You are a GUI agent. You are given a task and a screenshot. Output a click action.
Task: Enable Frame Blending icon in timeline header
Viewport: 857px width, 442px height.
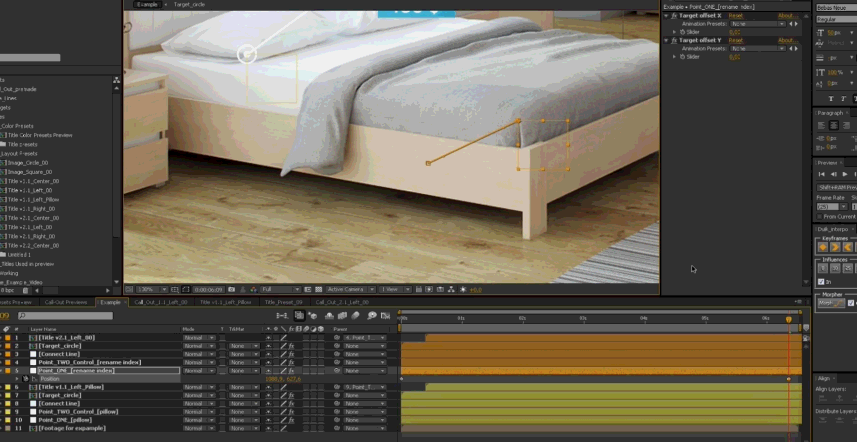pyautogui.click(x=342, y=316)
